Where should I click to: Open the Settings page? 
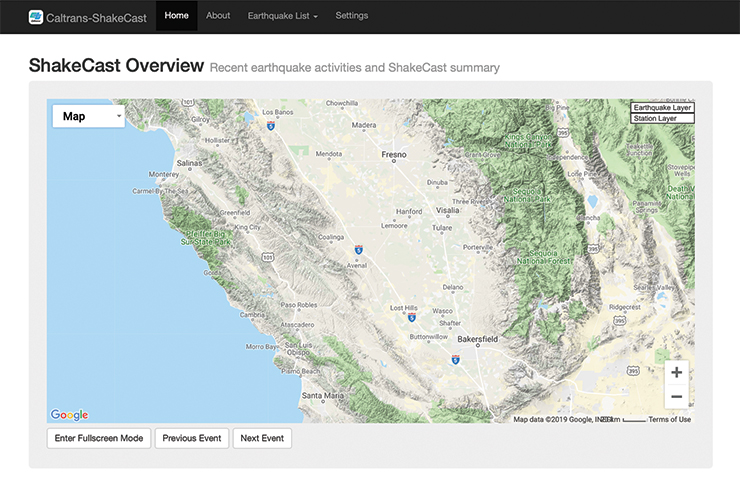click(352, 16)
